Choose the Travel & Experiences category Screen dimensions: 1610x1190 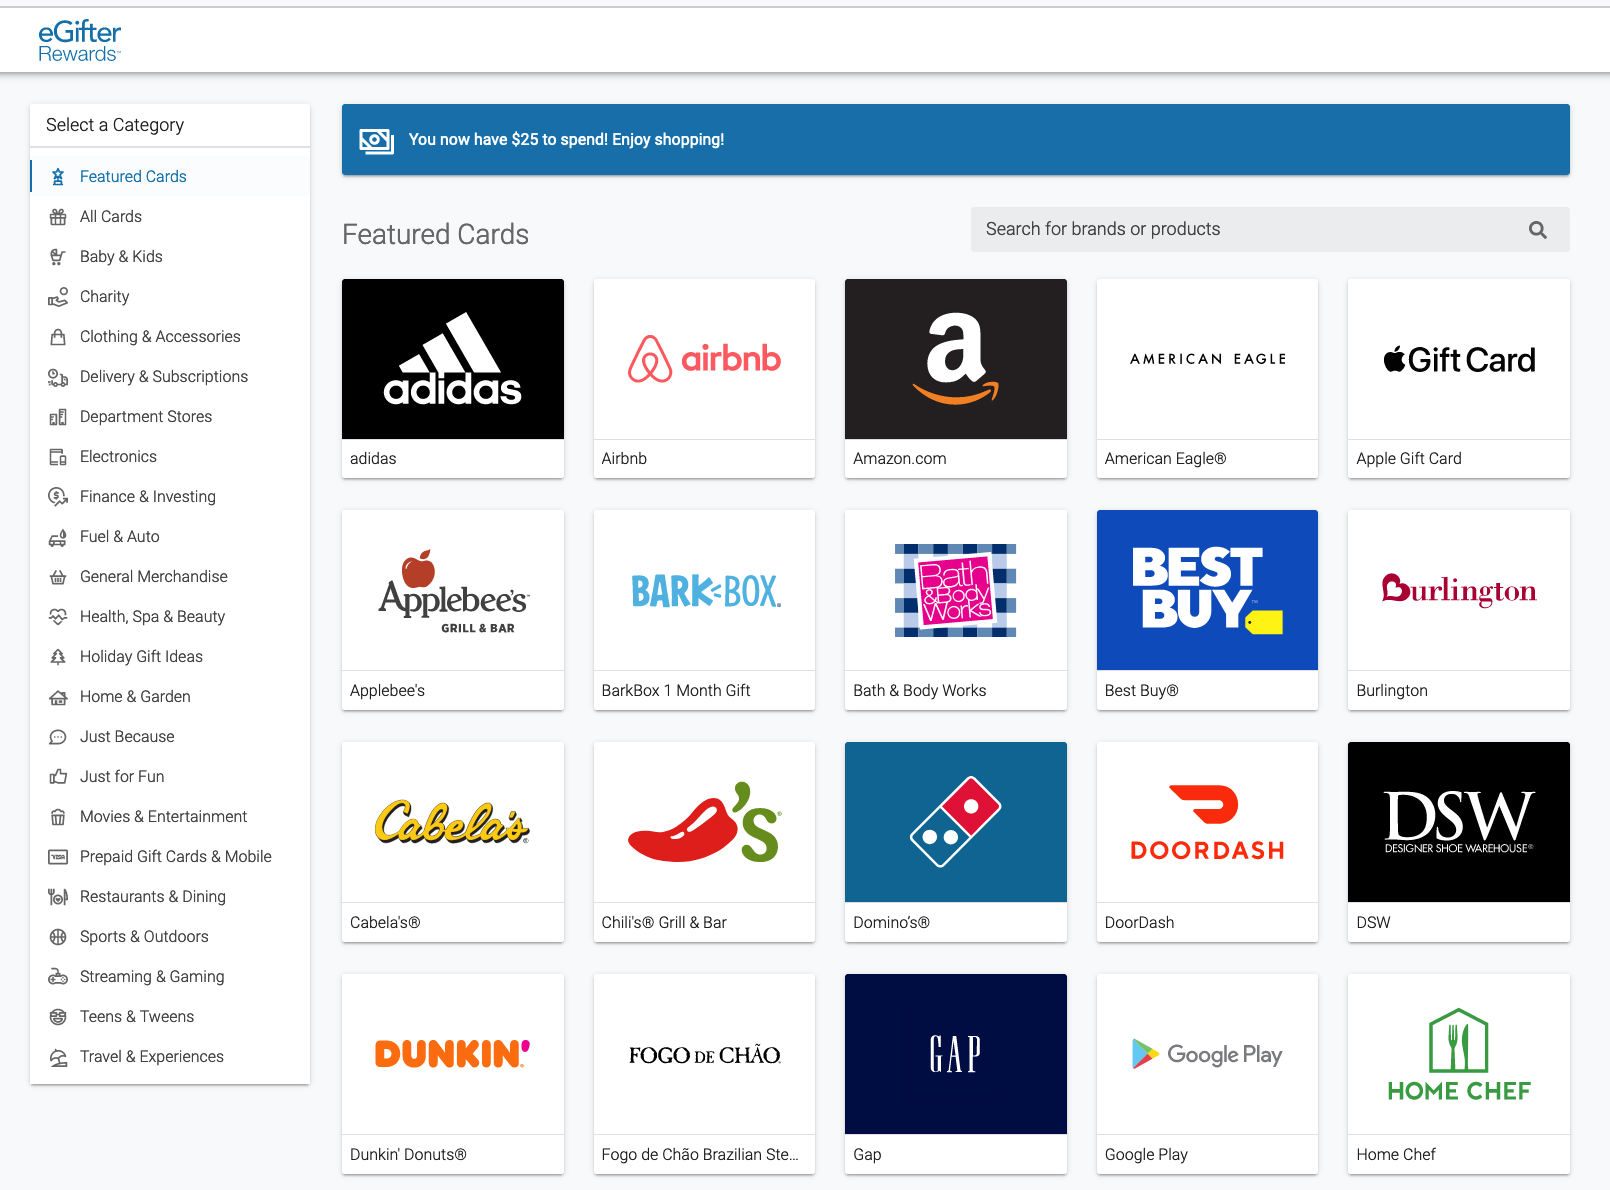coord(151,1057)
